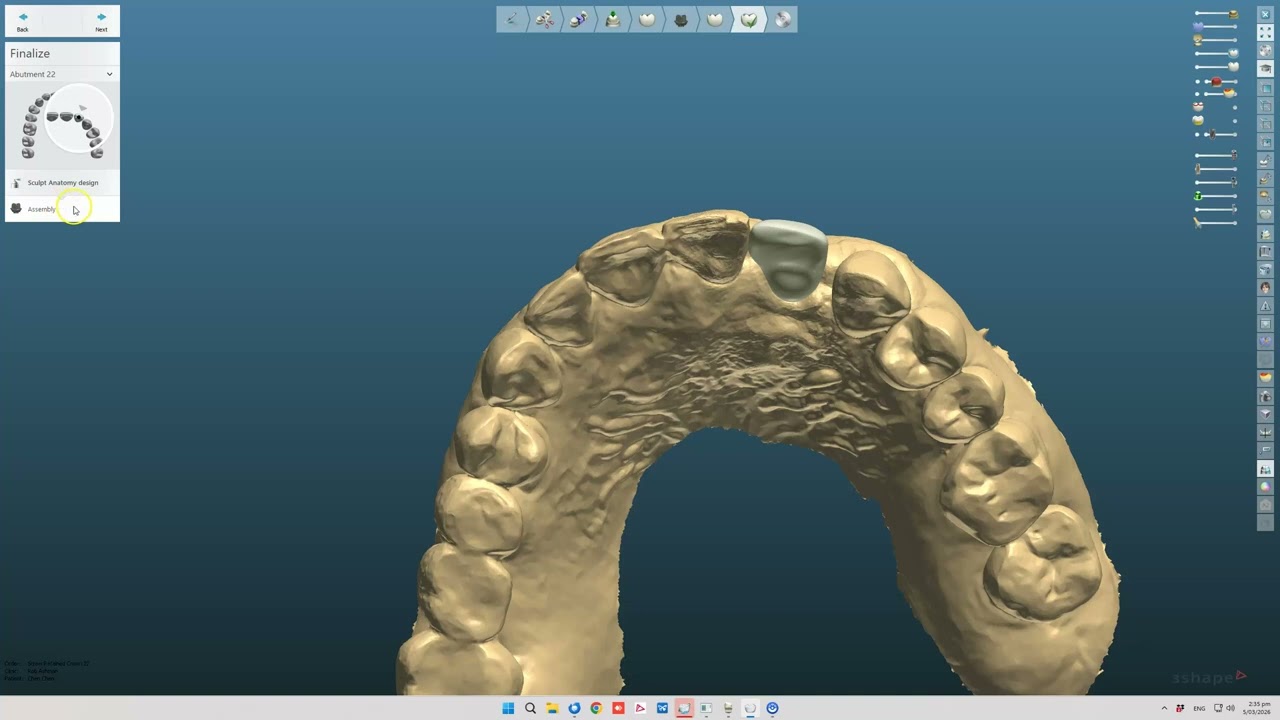Open the green-topped implant workflow step

[x=613, y=19]
